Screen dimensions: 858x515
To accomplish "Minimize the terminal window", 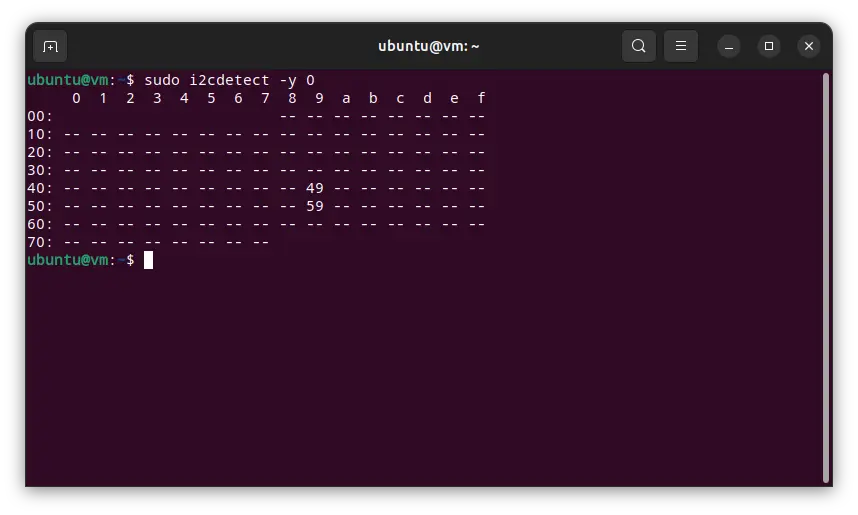I will point(728,46).
